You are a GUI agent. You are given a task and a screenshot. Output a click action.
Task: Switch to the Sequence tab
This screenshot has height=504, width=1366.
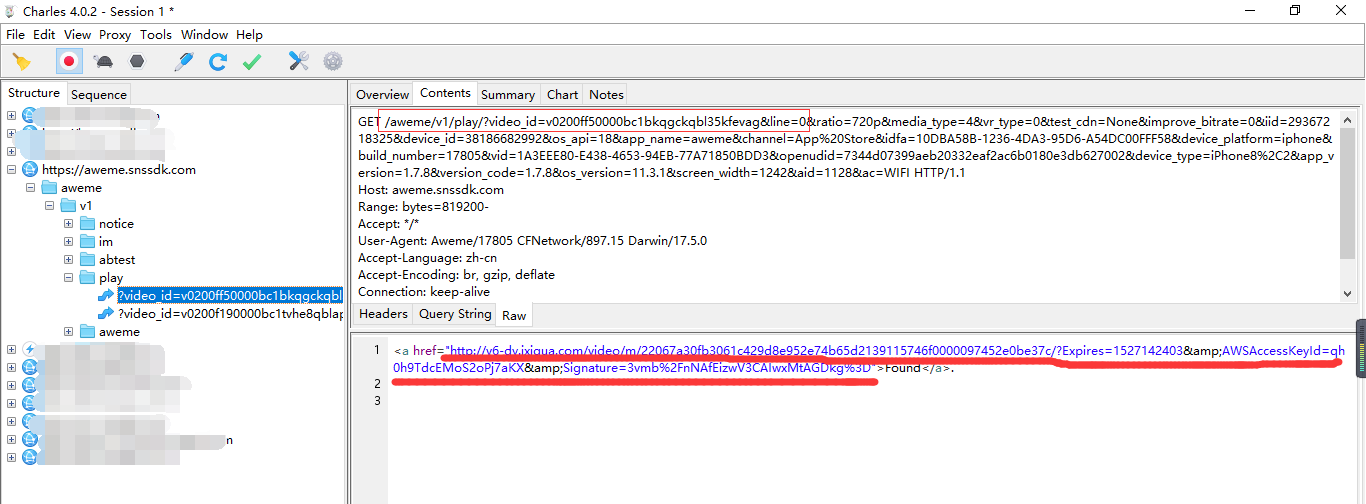[99, 94]
